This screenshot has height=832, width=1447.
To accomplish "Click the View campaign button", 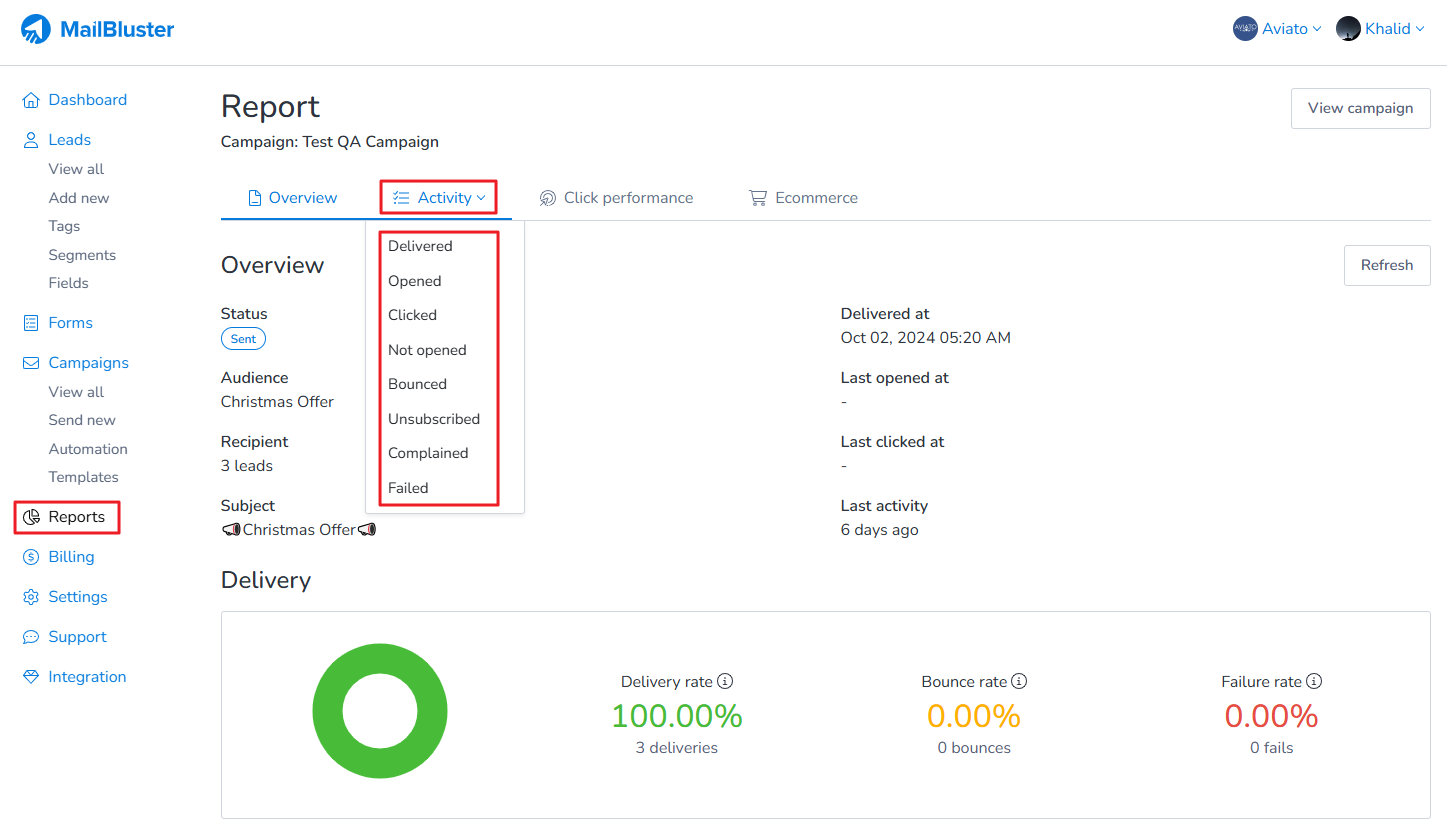I will [x=1360, y=108].
